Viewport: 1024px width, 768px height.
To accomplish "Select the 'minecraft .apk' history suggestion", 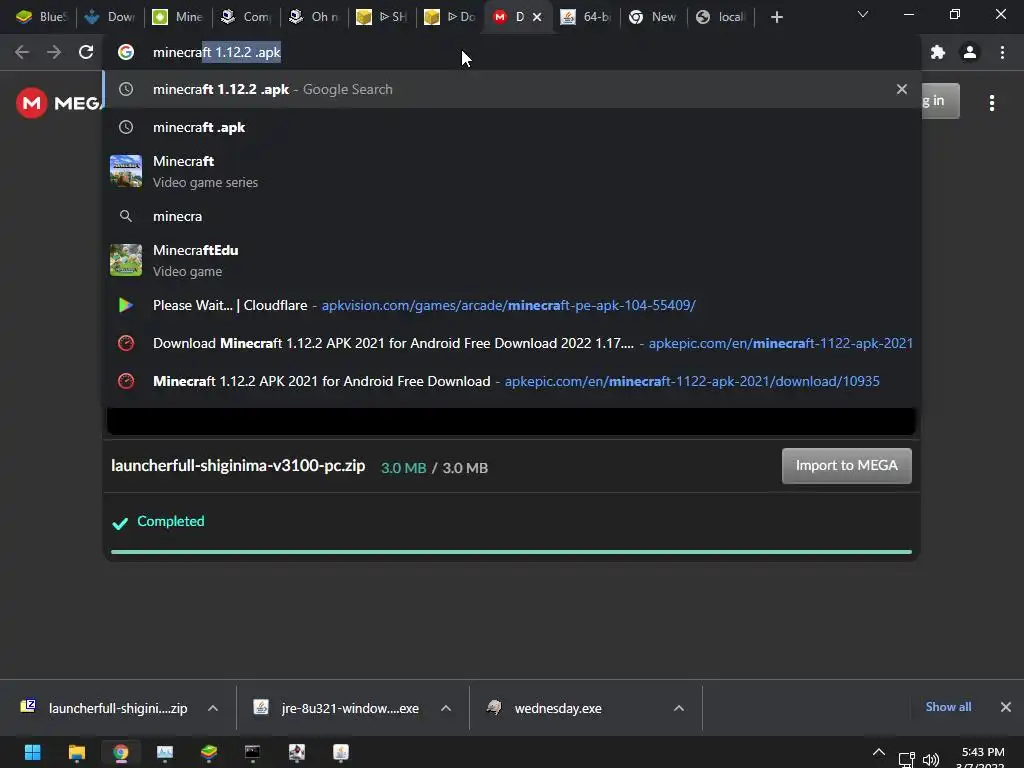I will [x=512, y=127].
